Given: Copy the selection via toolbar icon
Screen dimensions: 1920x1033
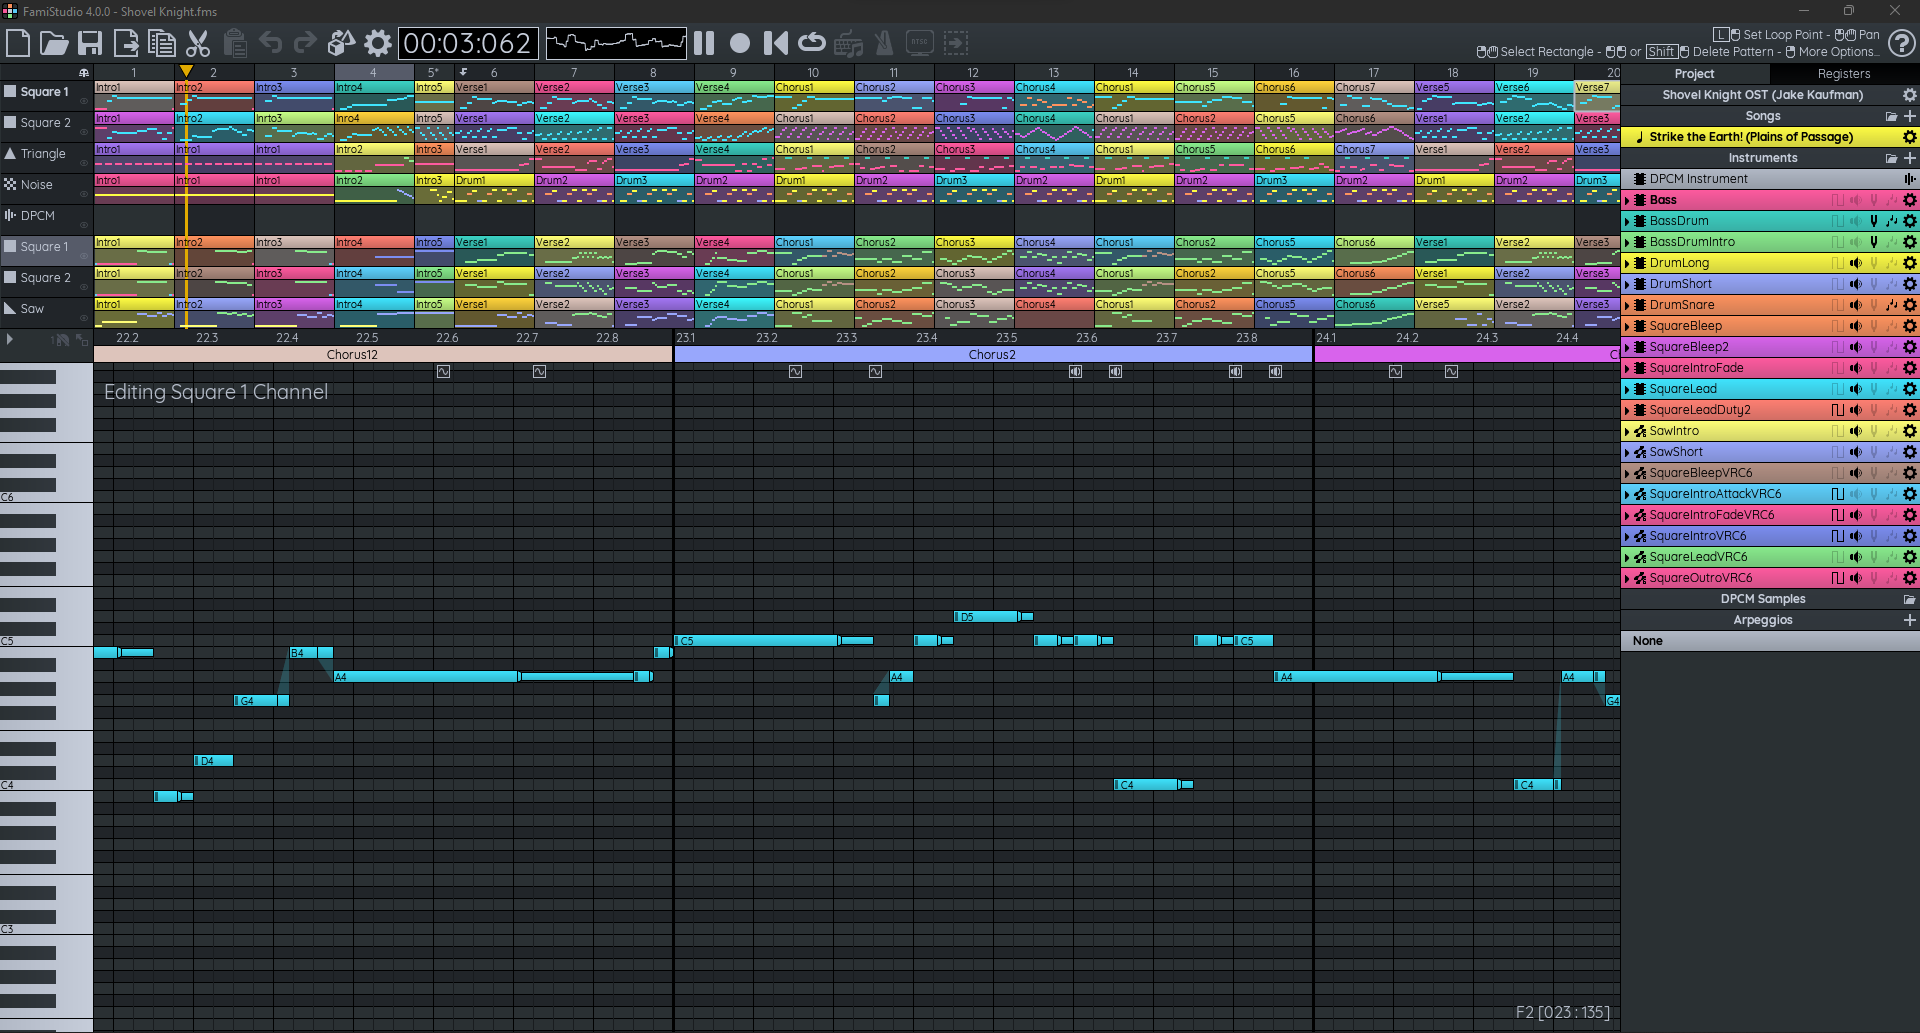Looking at the screenshot, I should tap(162, 43).
